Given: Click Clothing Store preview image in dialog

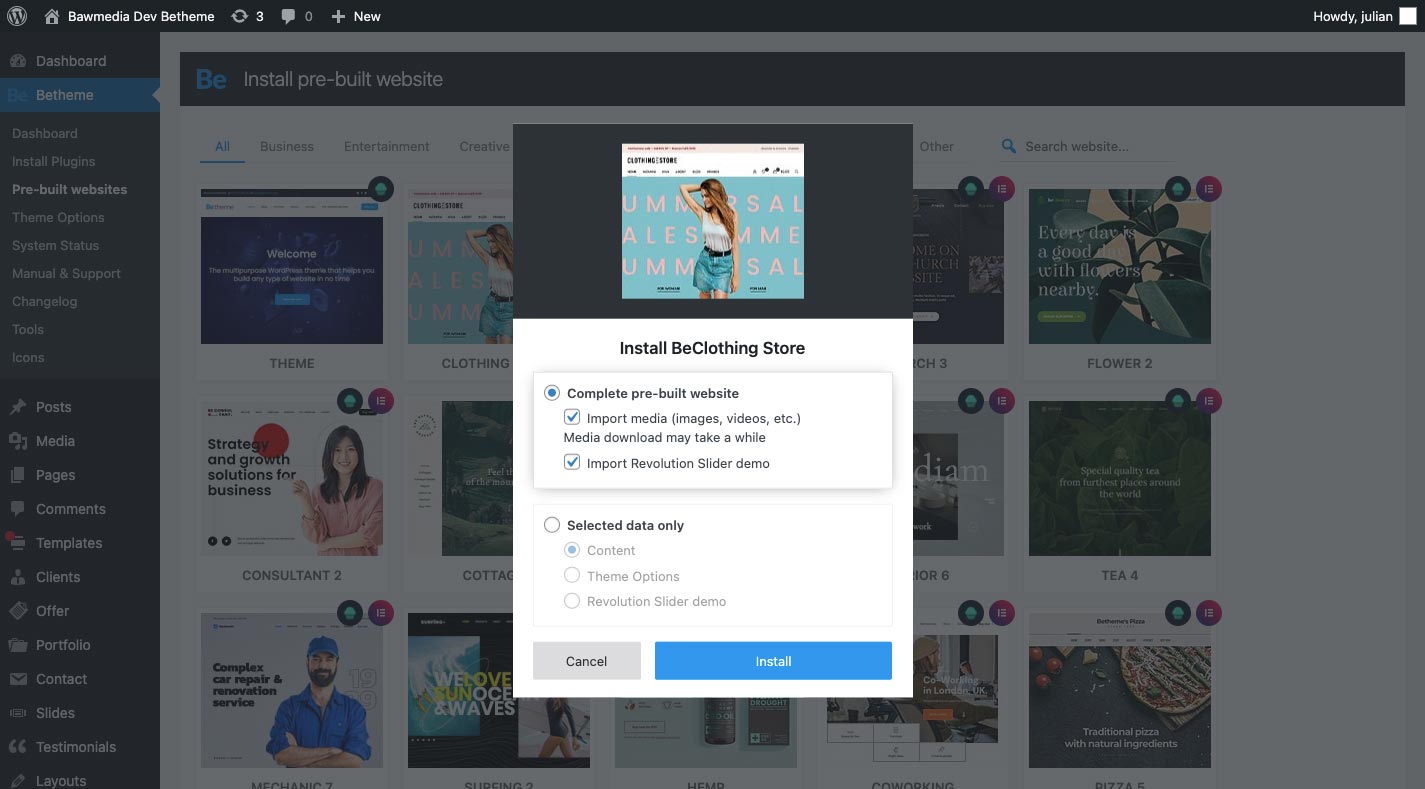Looking at the screenshot, I should 713,221.
